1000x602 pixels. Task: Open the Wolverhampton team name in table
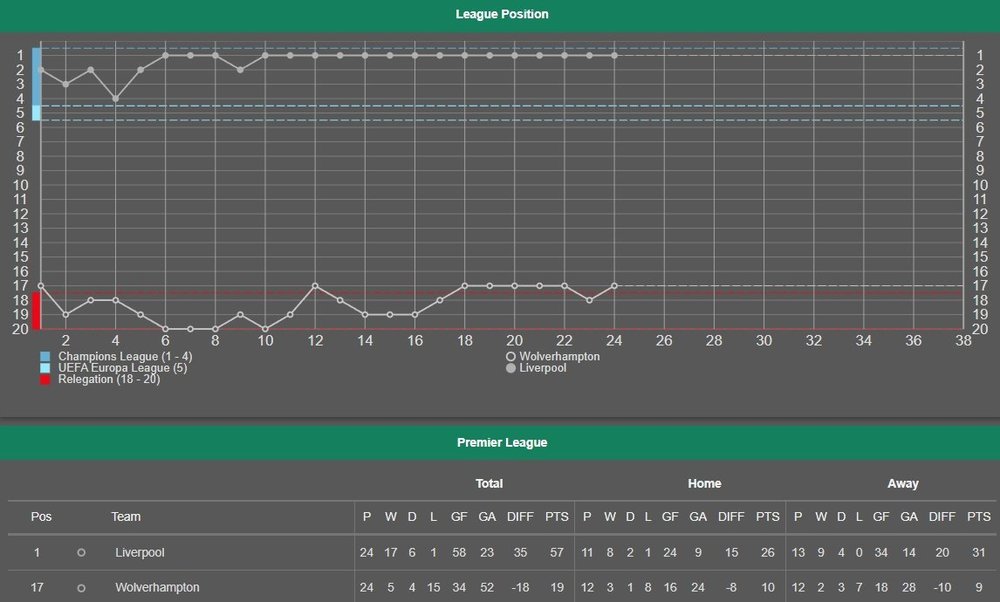click(157, 587)
